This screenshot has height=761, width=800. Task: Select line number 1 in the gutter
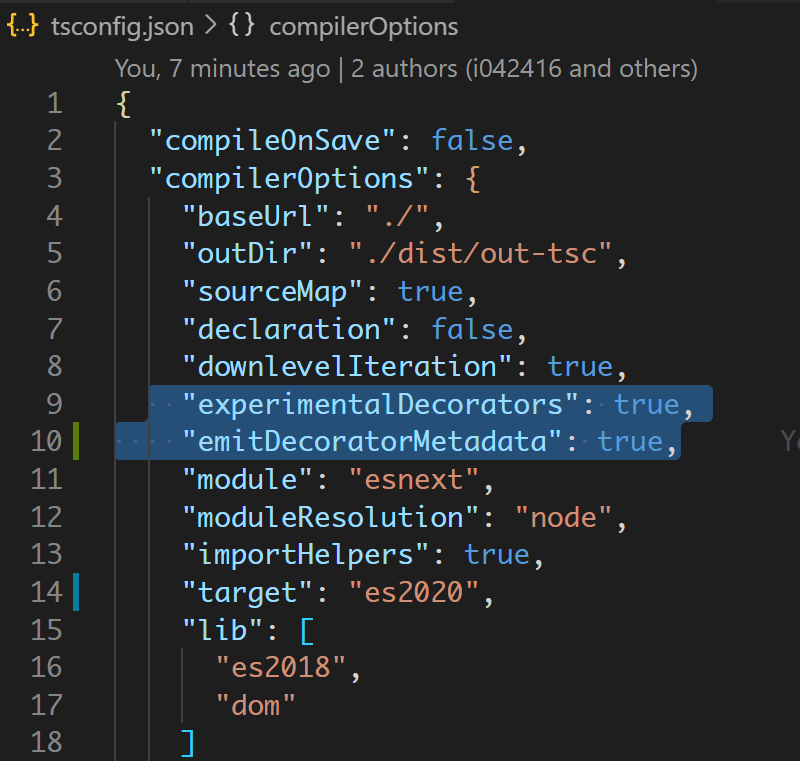click(x=54, y=102)
